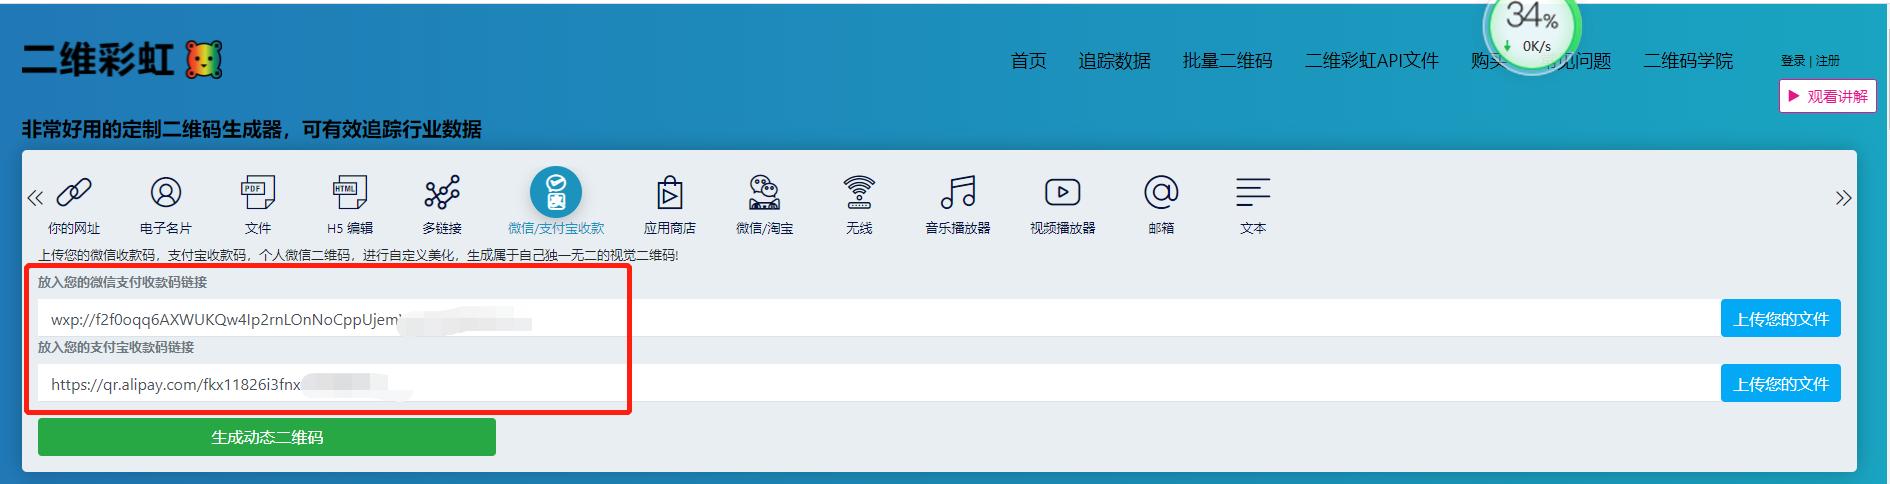Select the 文本 text icon

point(1252,193)
